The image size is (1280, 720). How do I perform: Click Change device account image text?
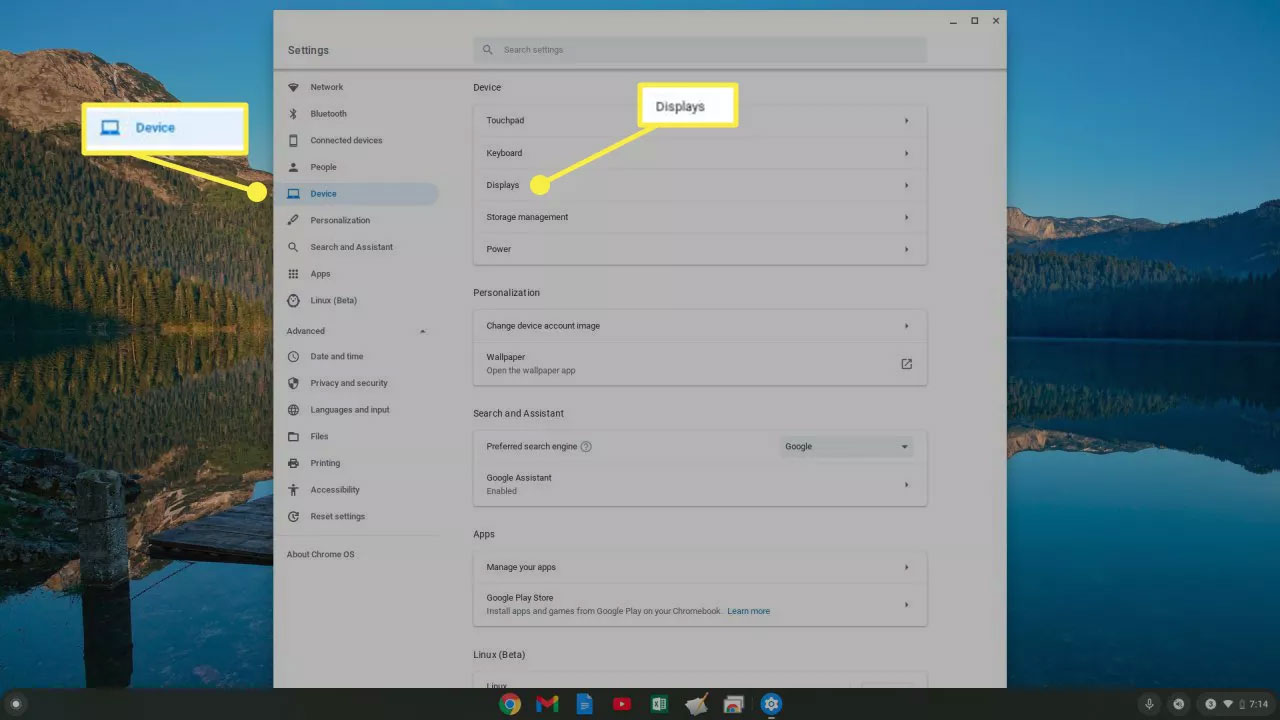click(543, 326)
